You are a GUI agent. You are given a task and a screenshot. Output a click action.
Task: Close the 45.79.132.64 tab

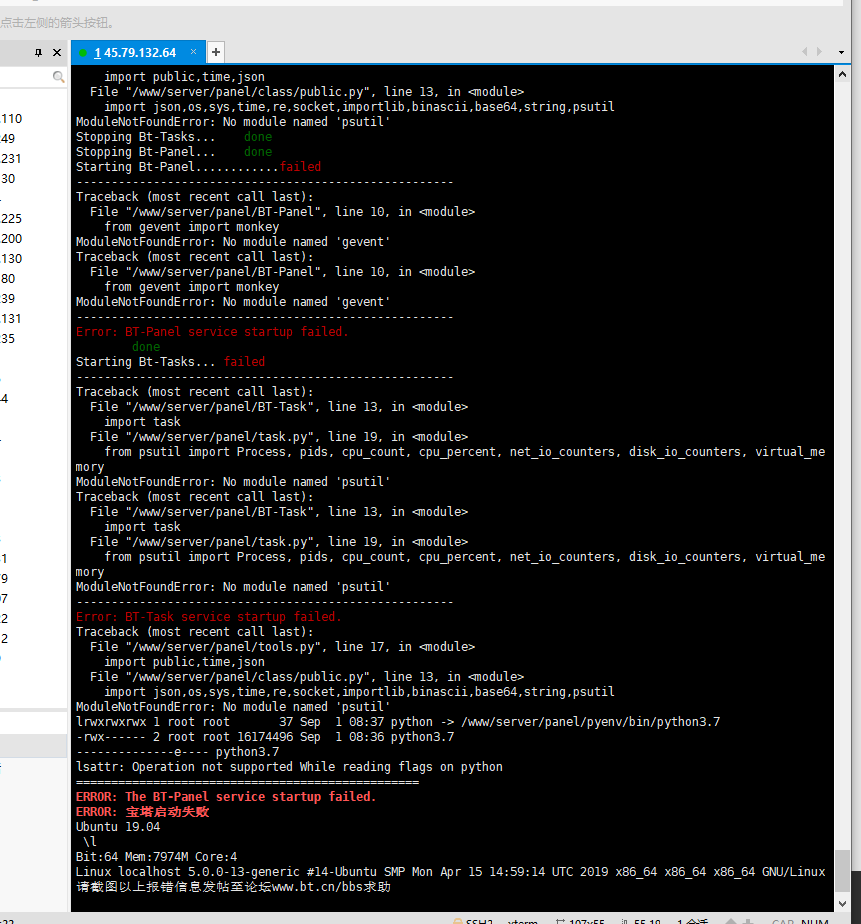pyautogui.click(x=193, y=52)
